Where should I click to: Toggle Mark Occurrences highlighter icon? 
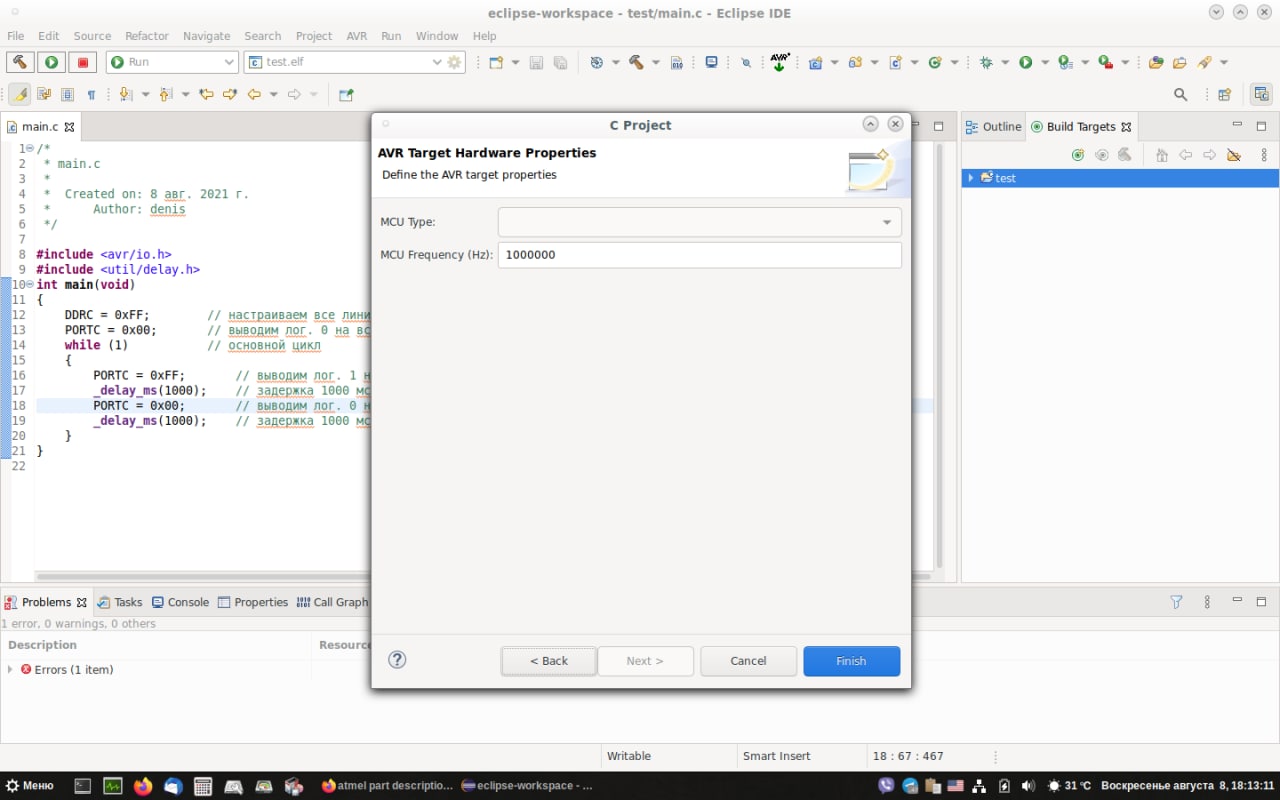coord(20,94)
